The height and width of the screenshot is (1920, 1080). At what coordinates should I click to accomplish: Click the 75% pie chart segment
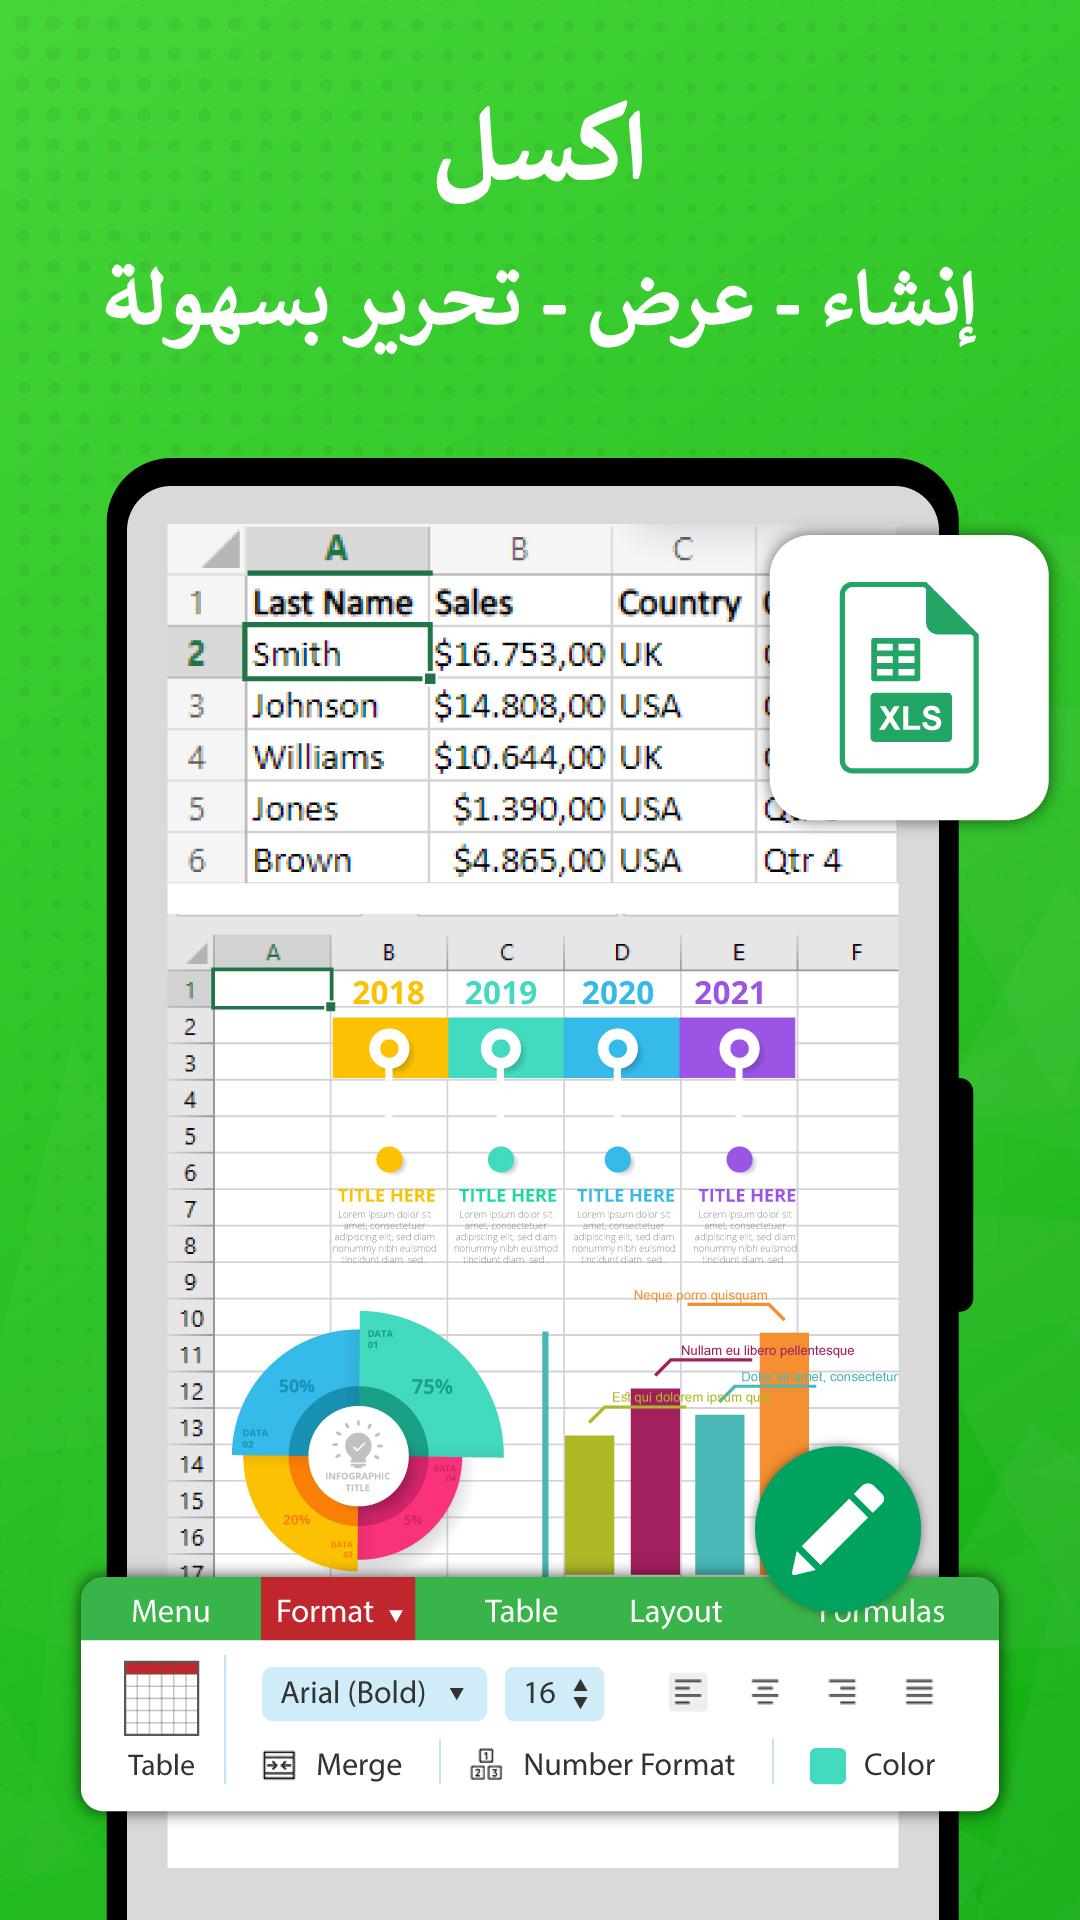click(x=432, y=1385)
